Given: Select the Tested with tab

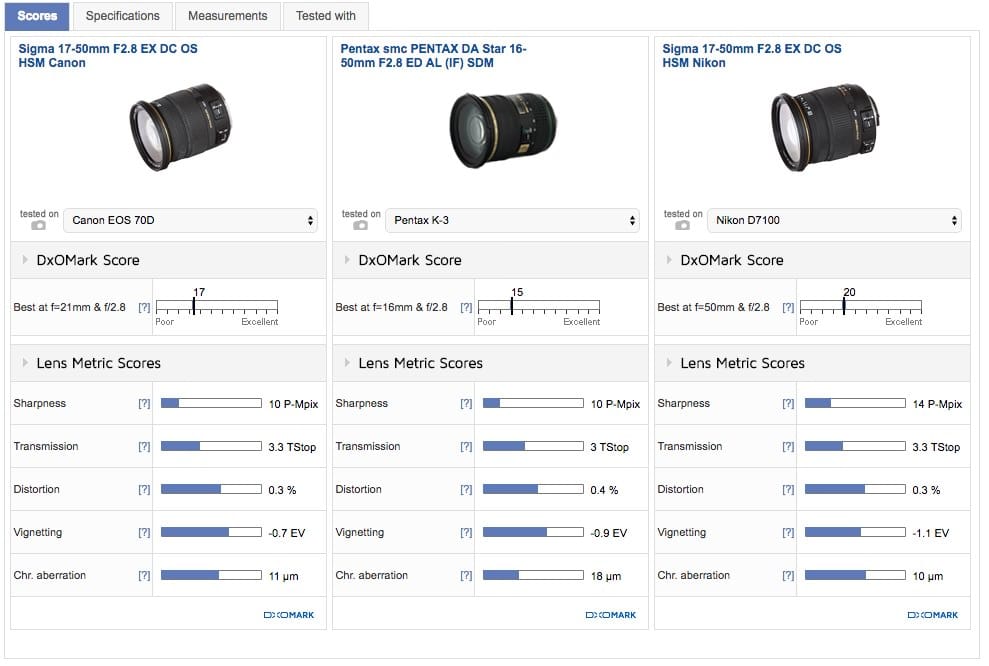Looking at the screenshot, I should 326,16.
